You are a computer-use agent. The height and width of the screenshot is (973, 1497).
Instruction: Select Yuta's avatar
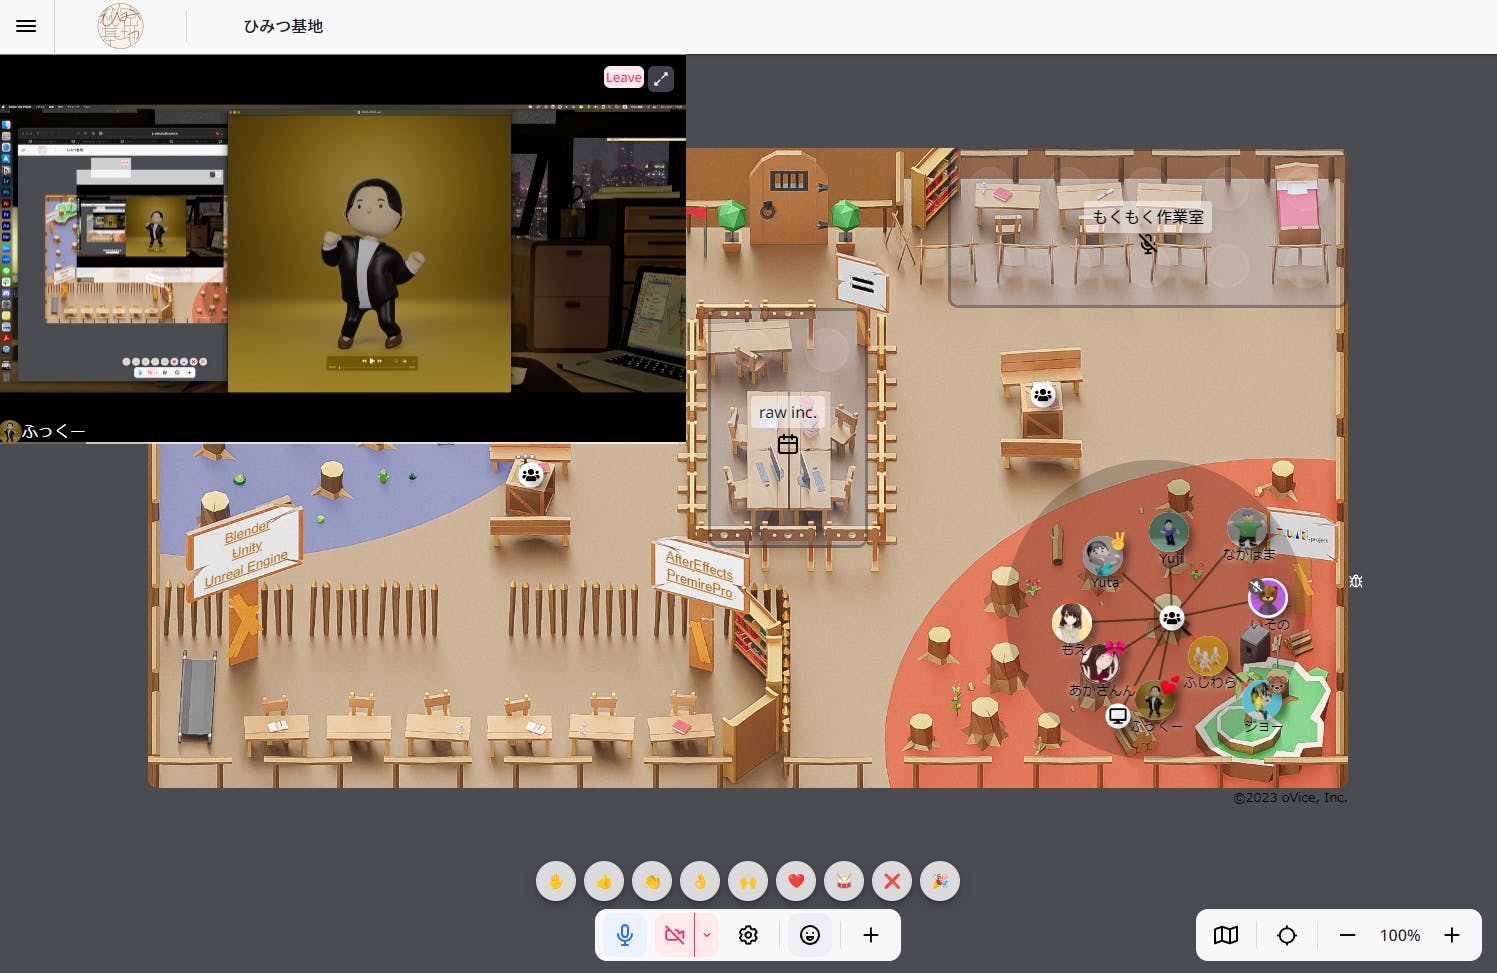pyautogui.click(x=1102, y=556)
